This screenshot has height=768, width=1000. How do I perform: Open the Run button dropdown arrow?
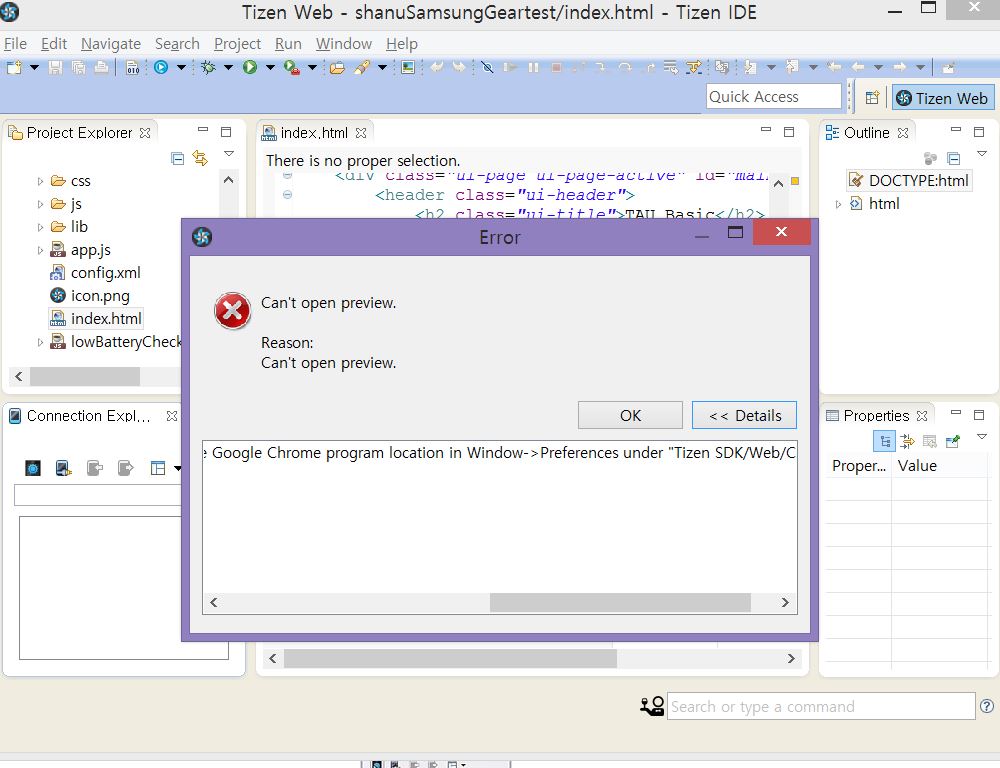(270, 67)
